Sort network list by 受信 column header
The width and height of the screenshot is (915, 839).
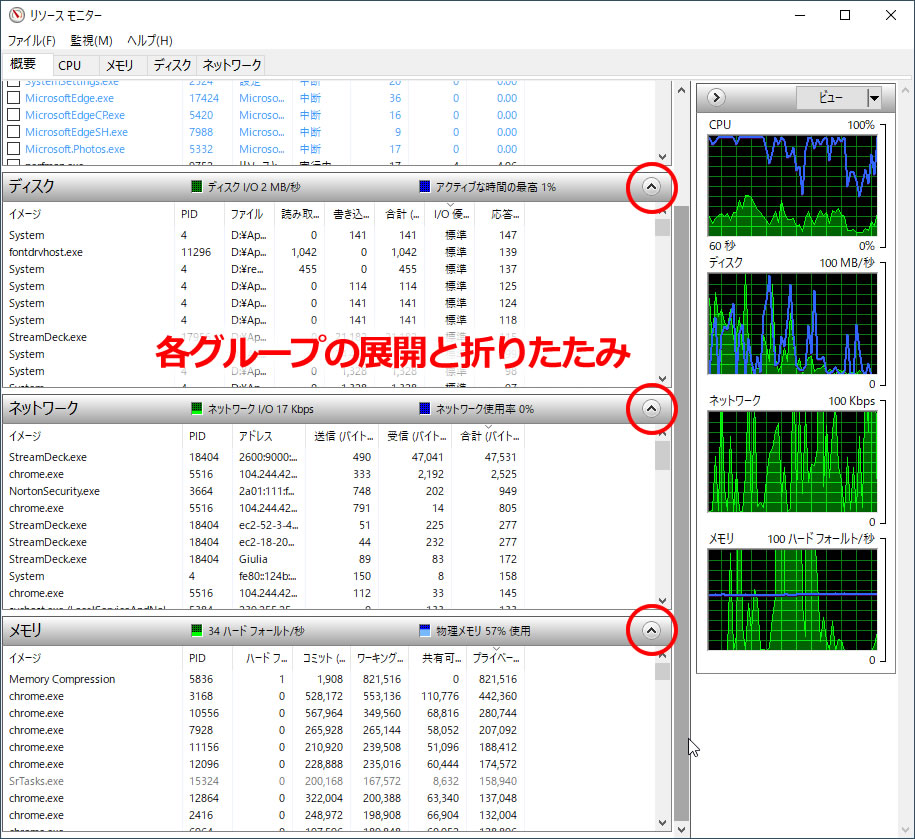415,436
